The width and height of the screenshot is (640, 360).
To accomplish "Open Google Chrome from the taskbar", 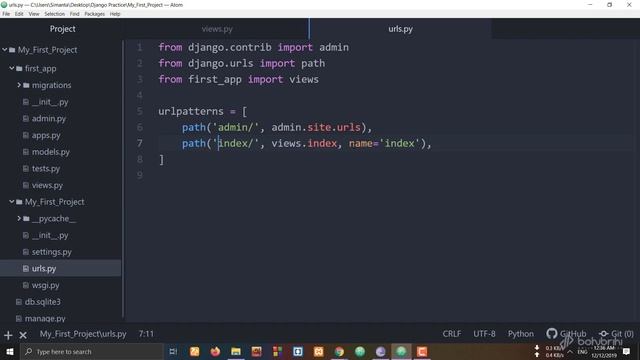I will pos(339,351).
